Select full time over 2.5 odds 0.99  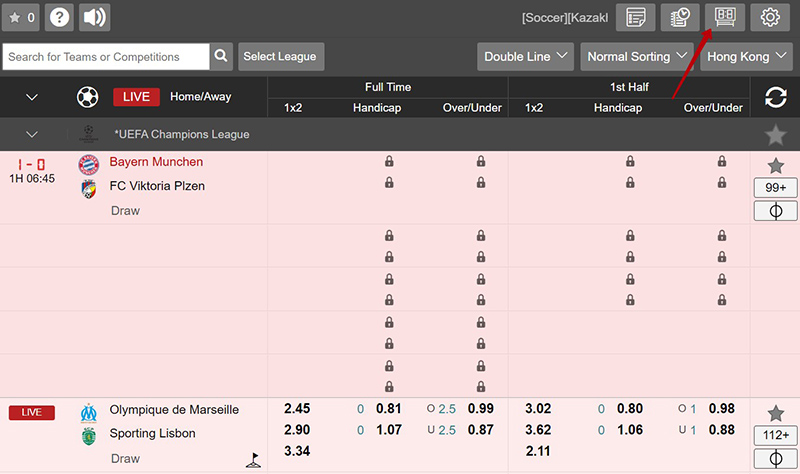pyautogui.click(x=481, y=409)
